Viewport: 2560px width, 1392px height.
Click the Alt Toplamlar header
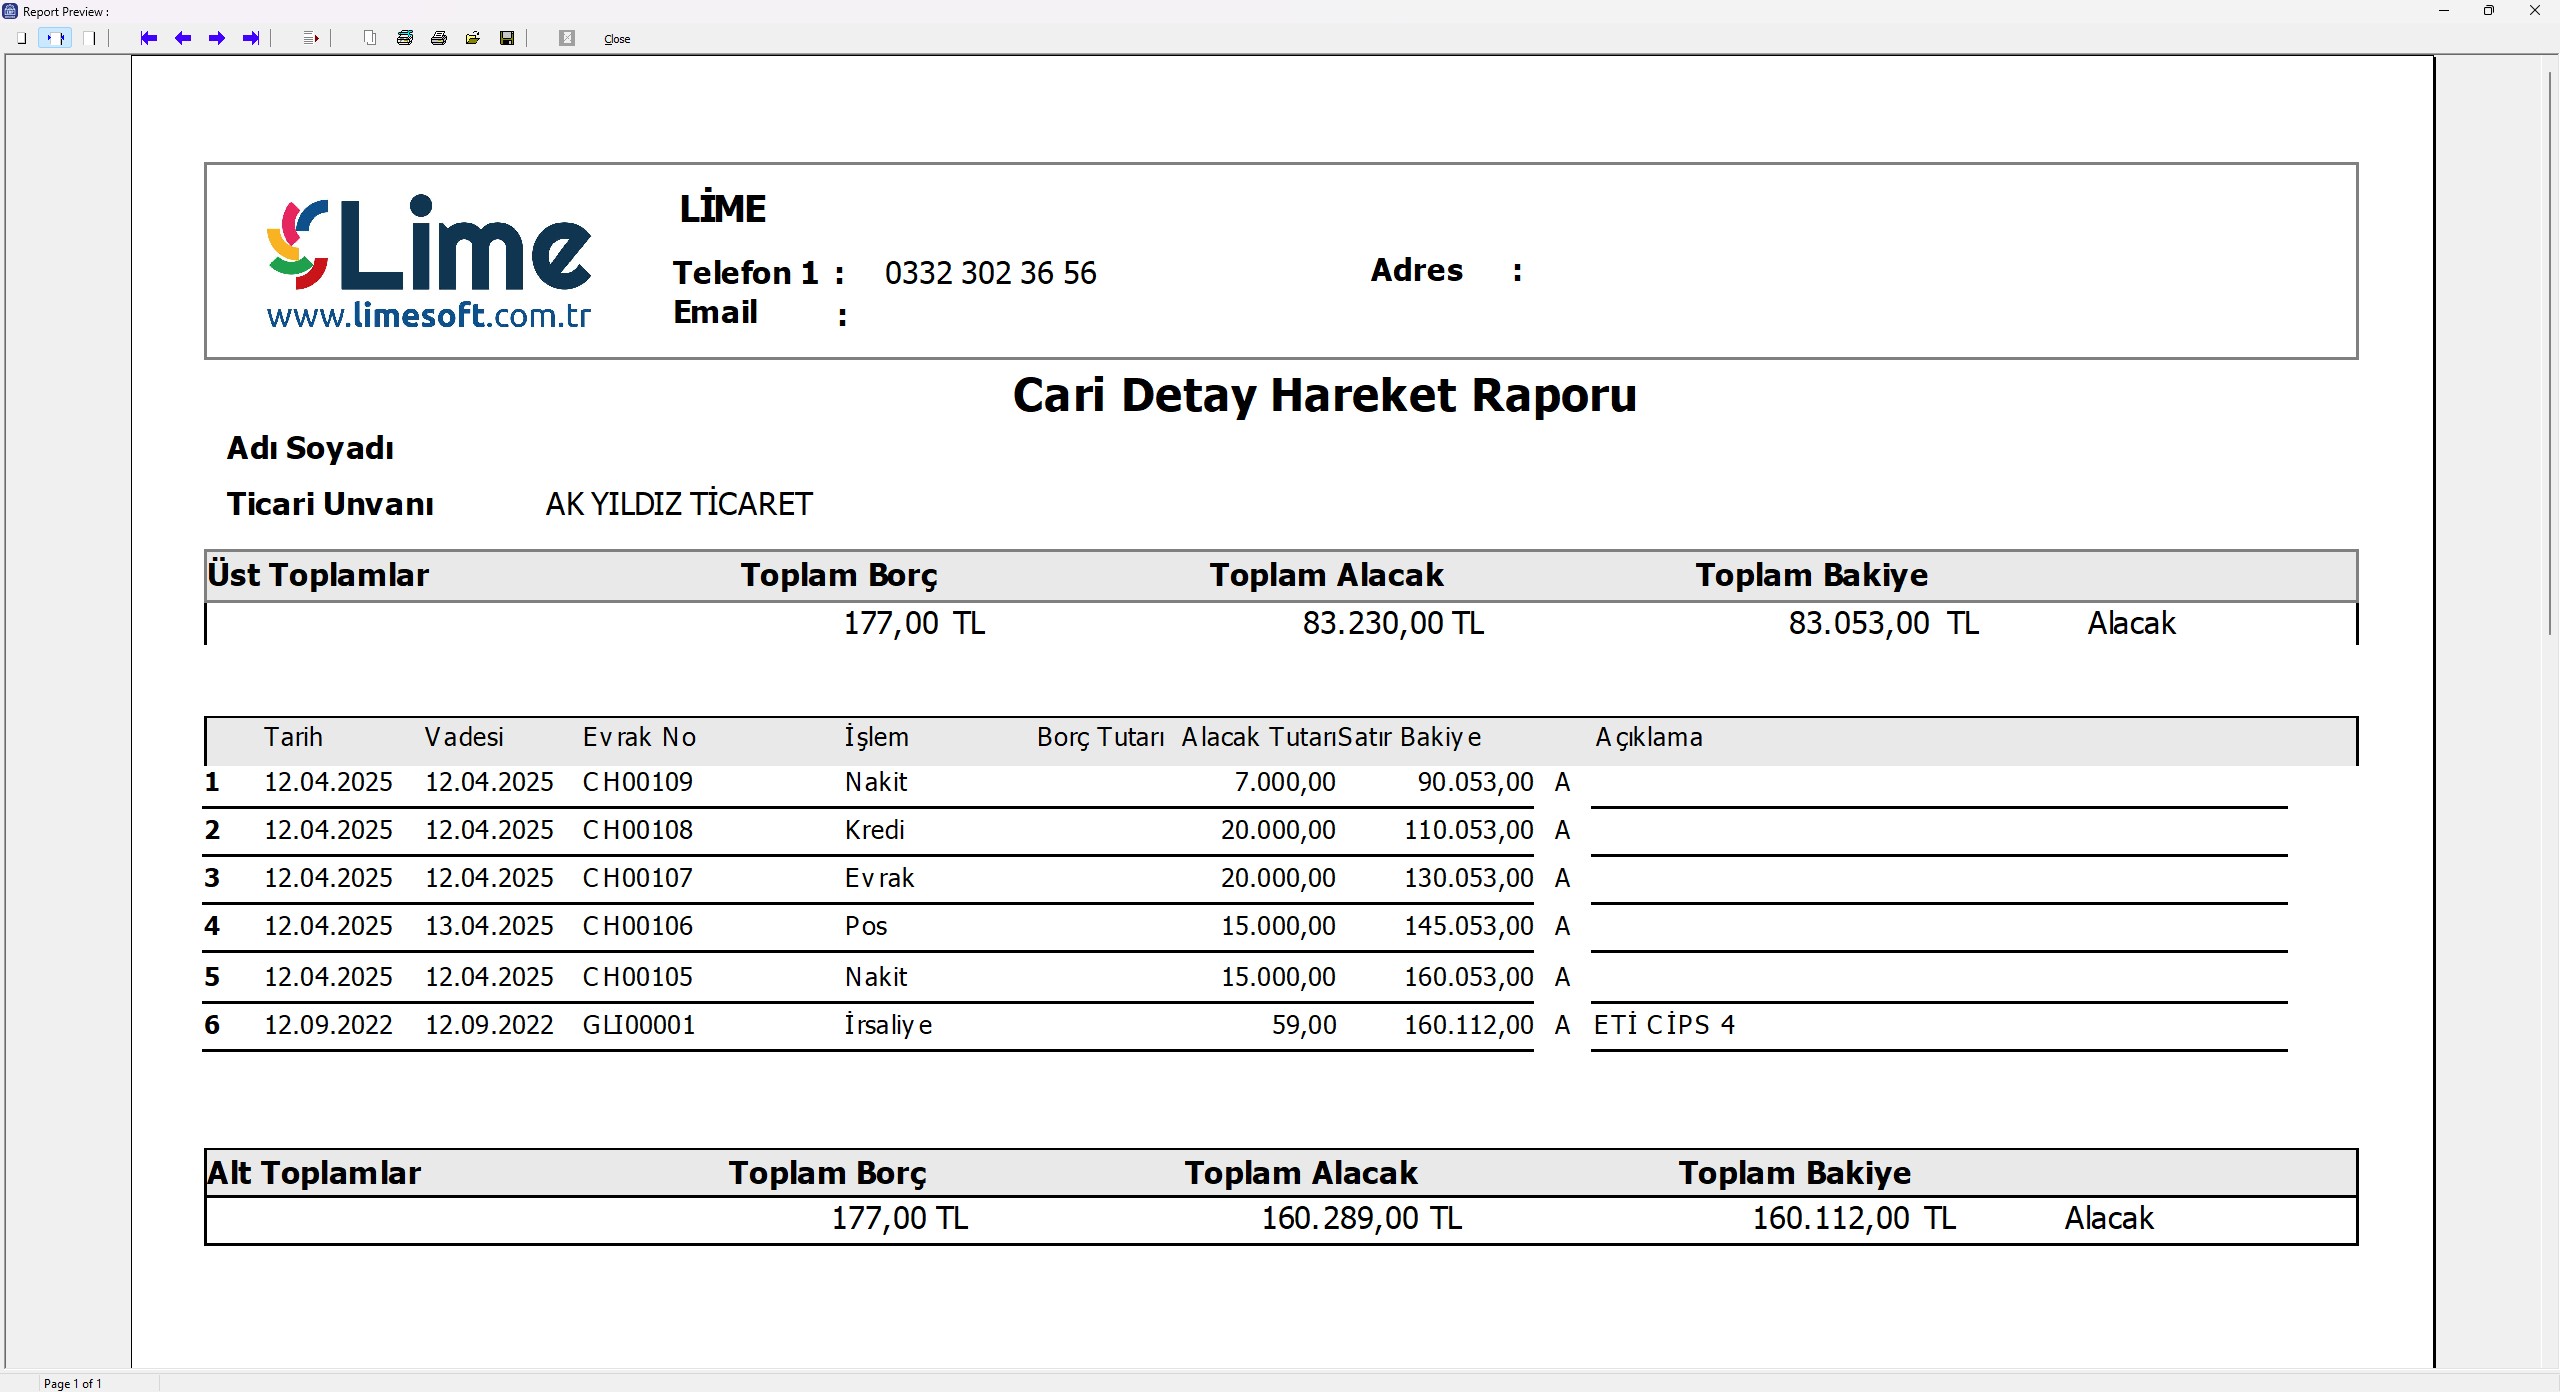(314, 1173)
